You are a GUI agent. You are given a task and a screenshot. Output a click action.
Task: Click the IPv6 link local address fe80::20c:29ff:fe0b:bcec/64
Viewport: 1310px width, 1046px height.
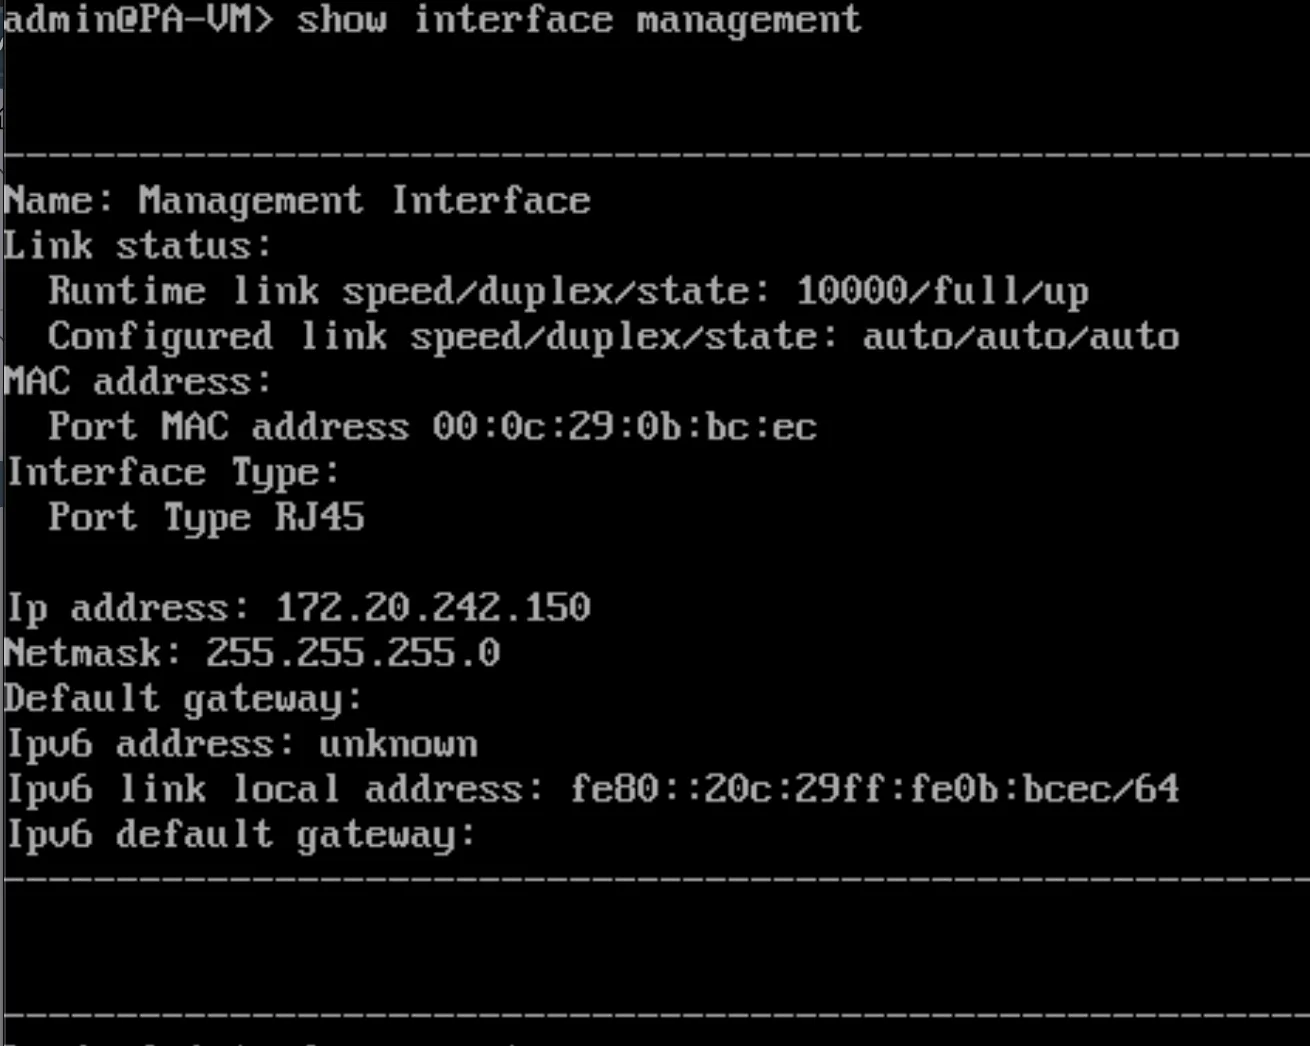(874, 789)
